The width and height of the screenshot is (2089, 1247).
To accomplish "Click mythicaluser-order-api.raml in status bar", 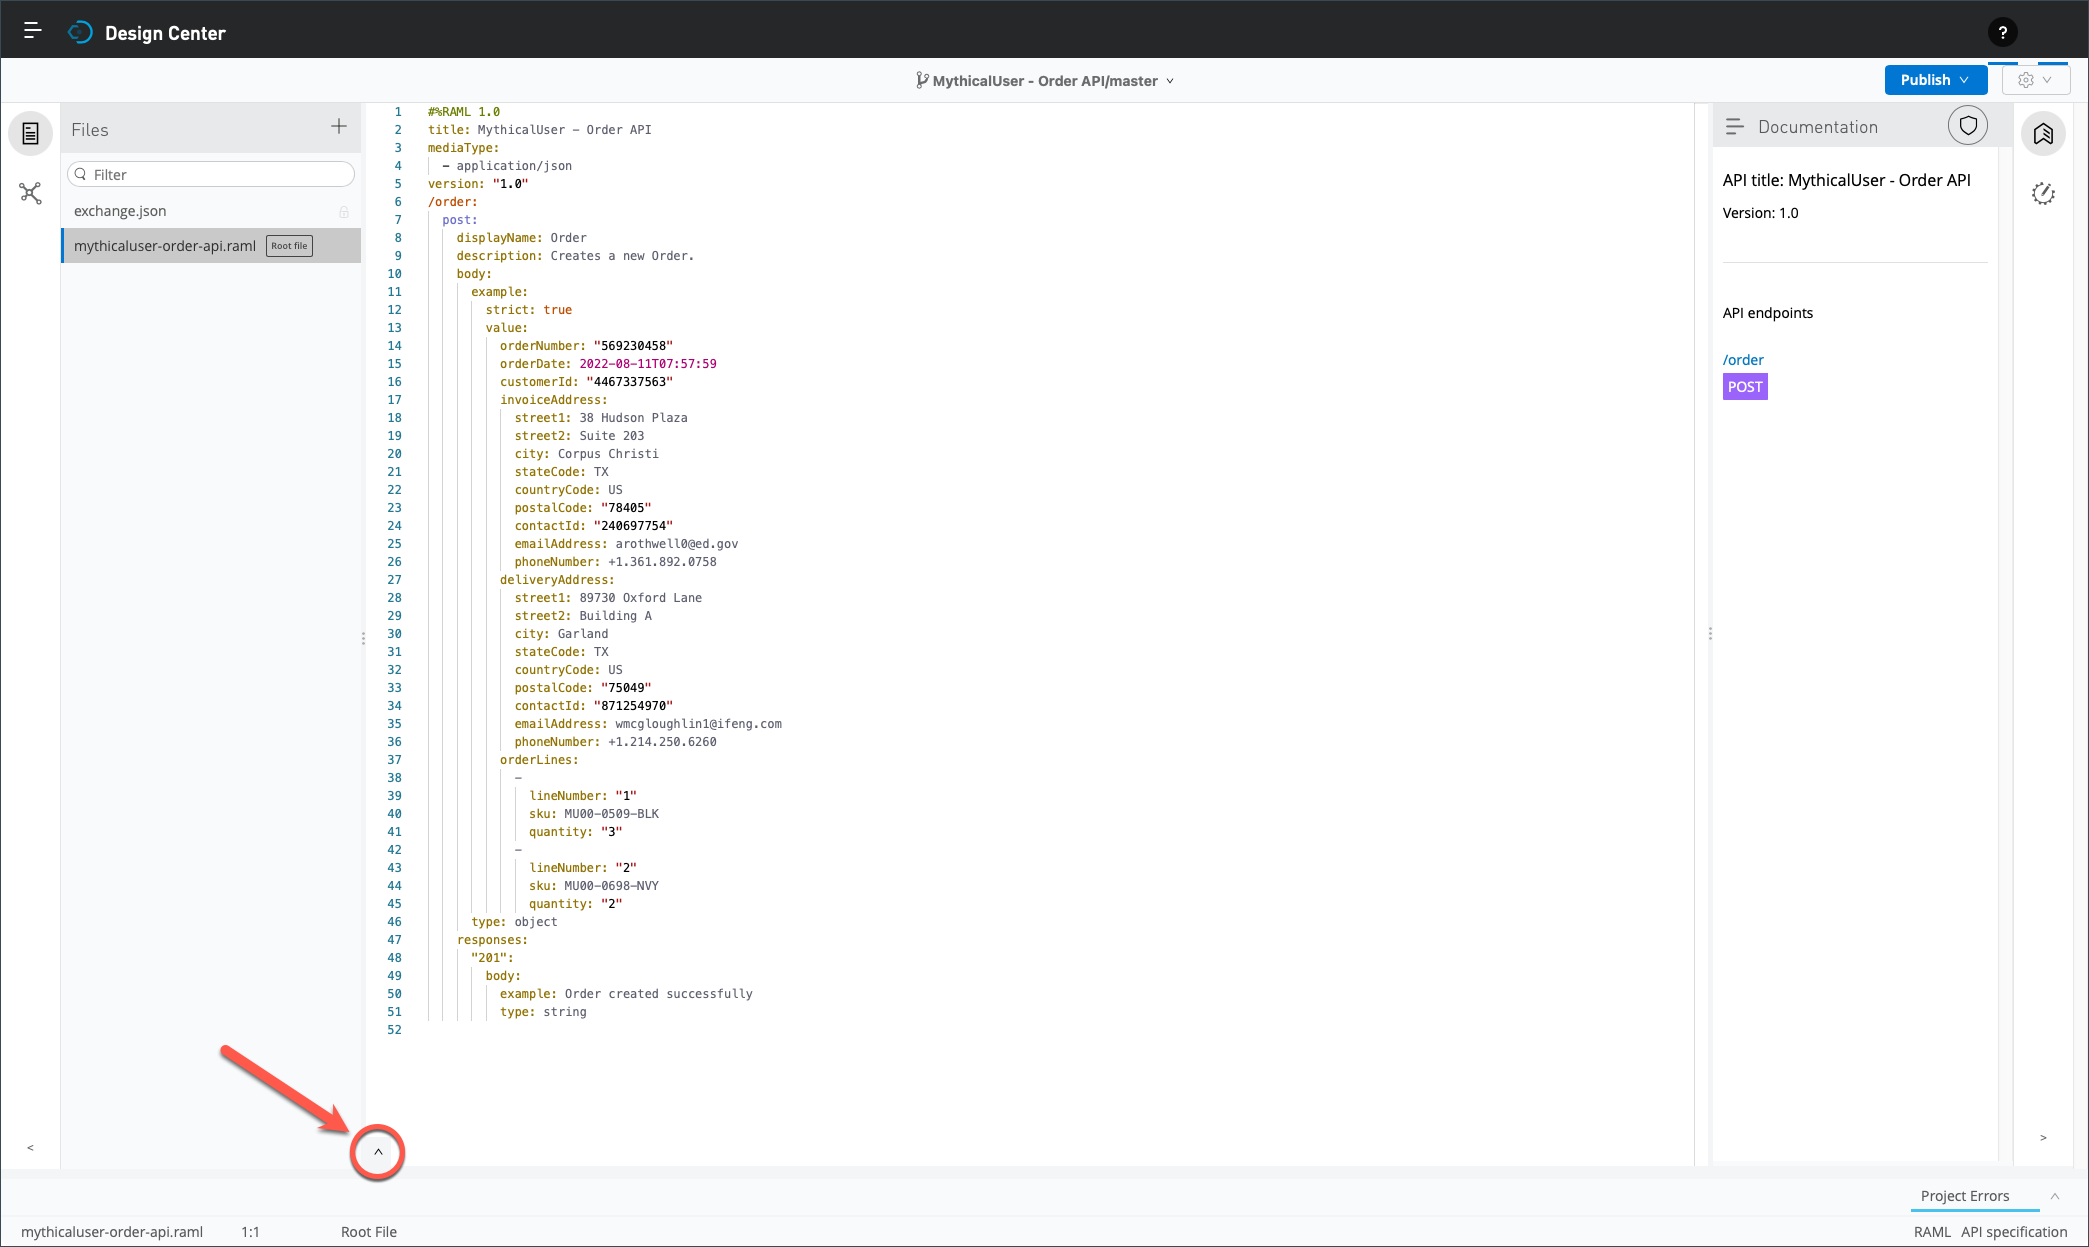I will 112,1232.
